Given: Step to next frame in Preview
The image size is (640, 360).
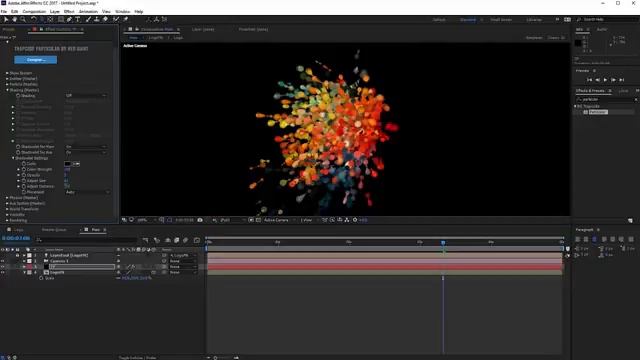Looking at the screenshot, I should [x=613, y=80].
